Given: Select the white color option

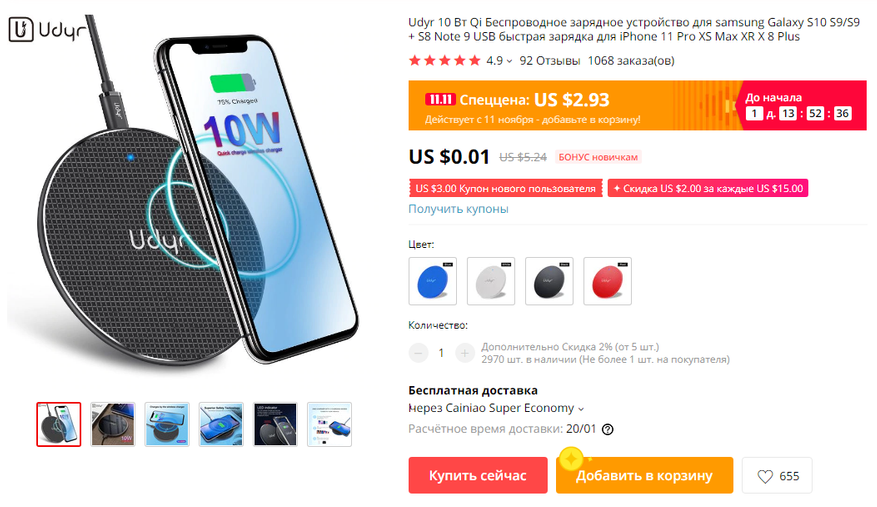Looking at the screenshot, I should coord(491,281).
